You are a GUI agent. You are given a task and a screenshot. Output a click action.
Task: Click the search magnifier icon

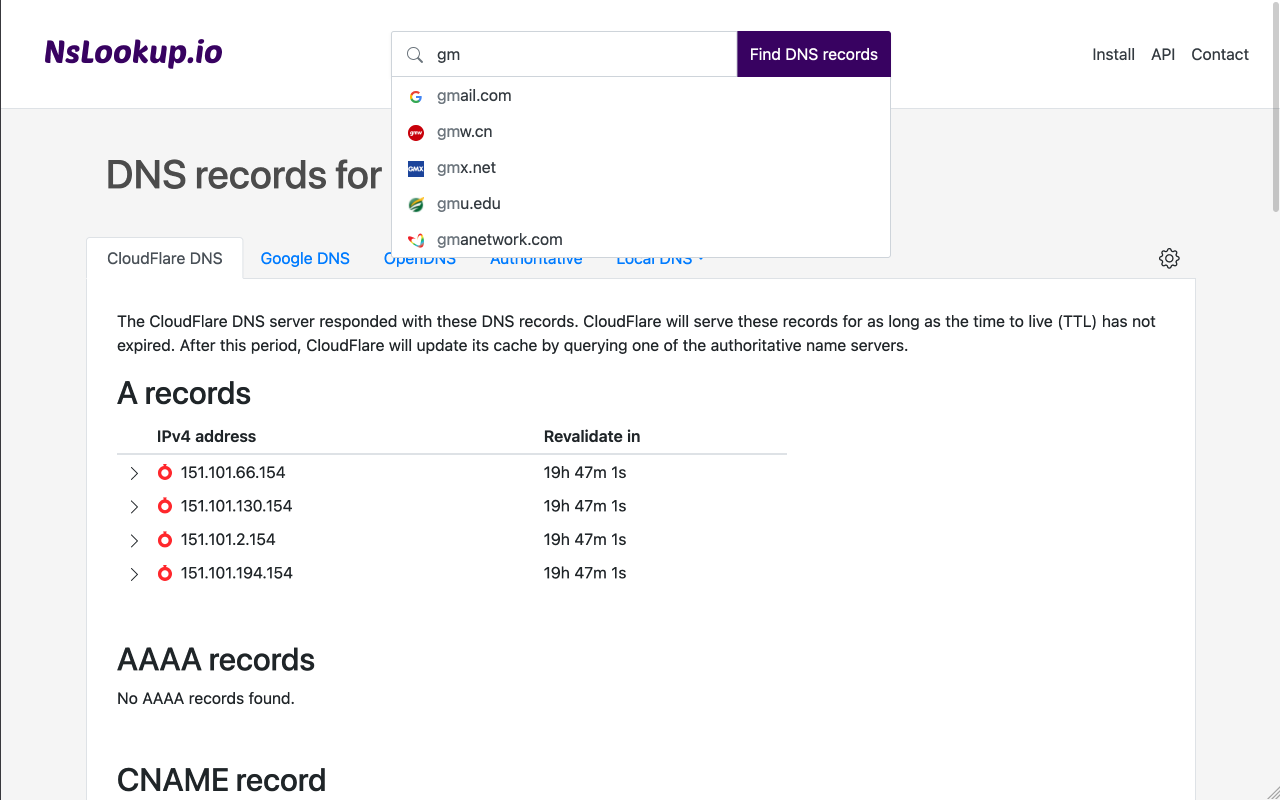click(414, 55)
